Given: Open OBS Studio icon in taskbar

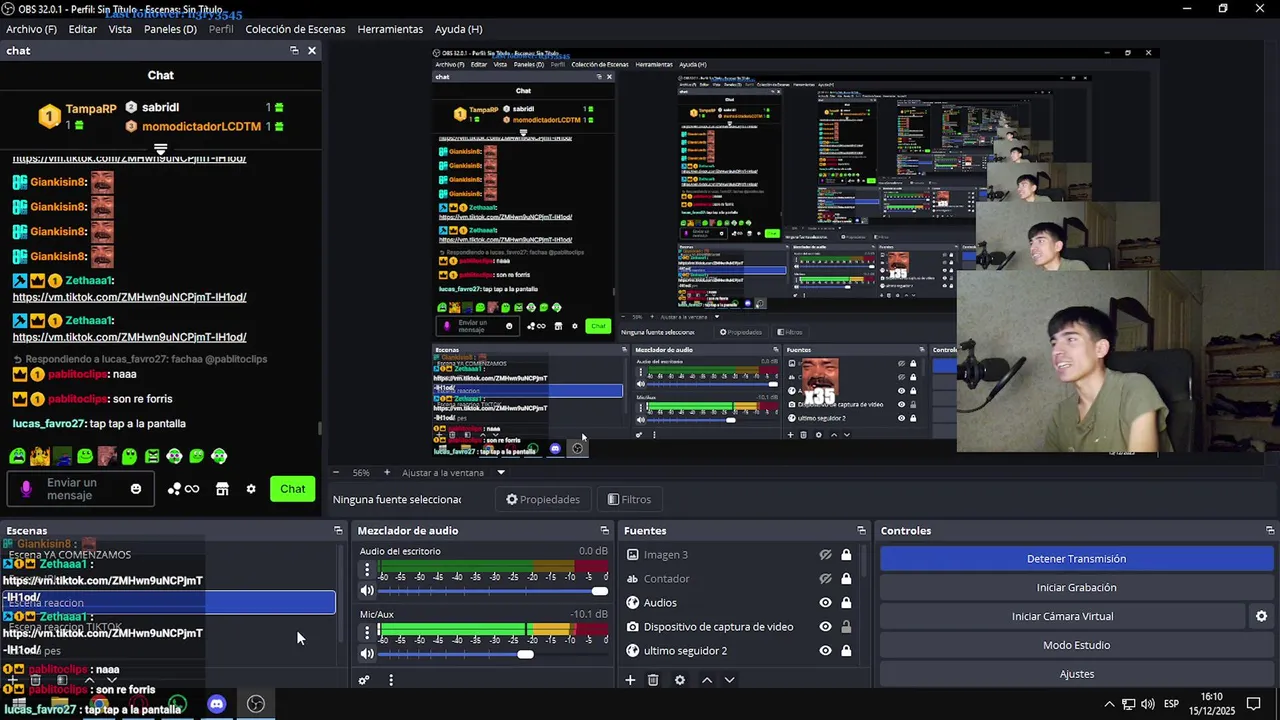Looking at the screenshot, I should 256,704.
